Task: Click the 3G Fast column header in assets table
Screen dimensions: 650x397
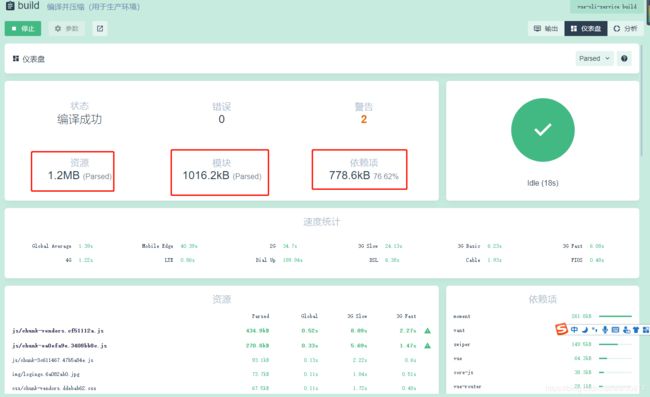Action: [x=406, y=316]
